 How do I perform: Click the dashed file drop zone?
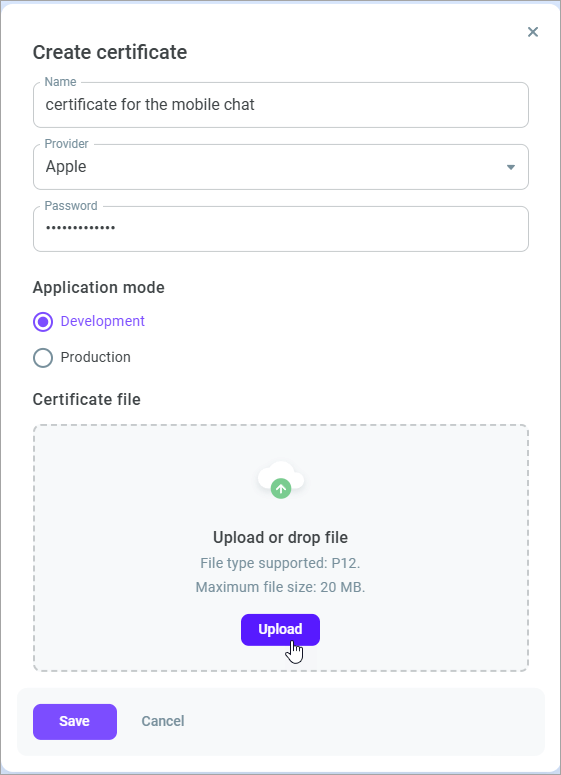point(281,548)
